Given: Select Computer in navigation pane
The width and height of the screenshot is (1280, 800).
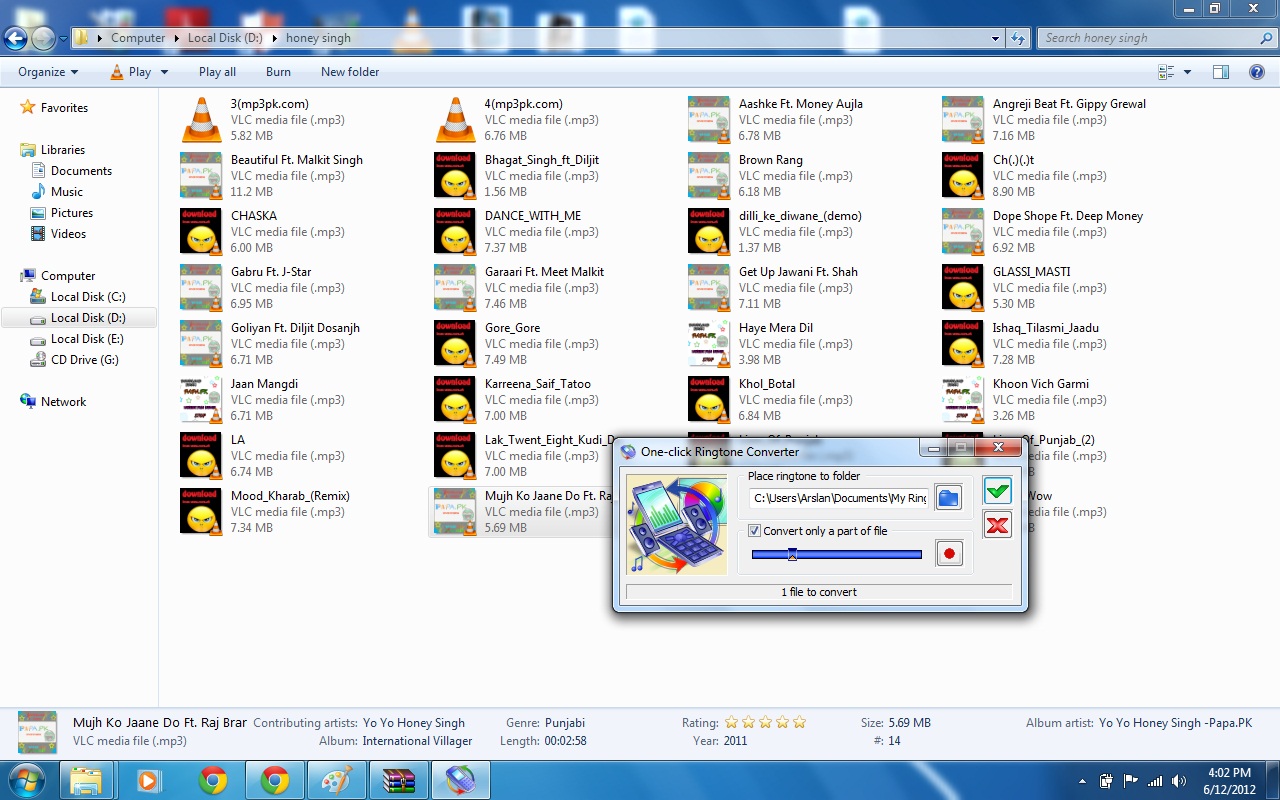Looking at the screenshot, I should 68,276.
